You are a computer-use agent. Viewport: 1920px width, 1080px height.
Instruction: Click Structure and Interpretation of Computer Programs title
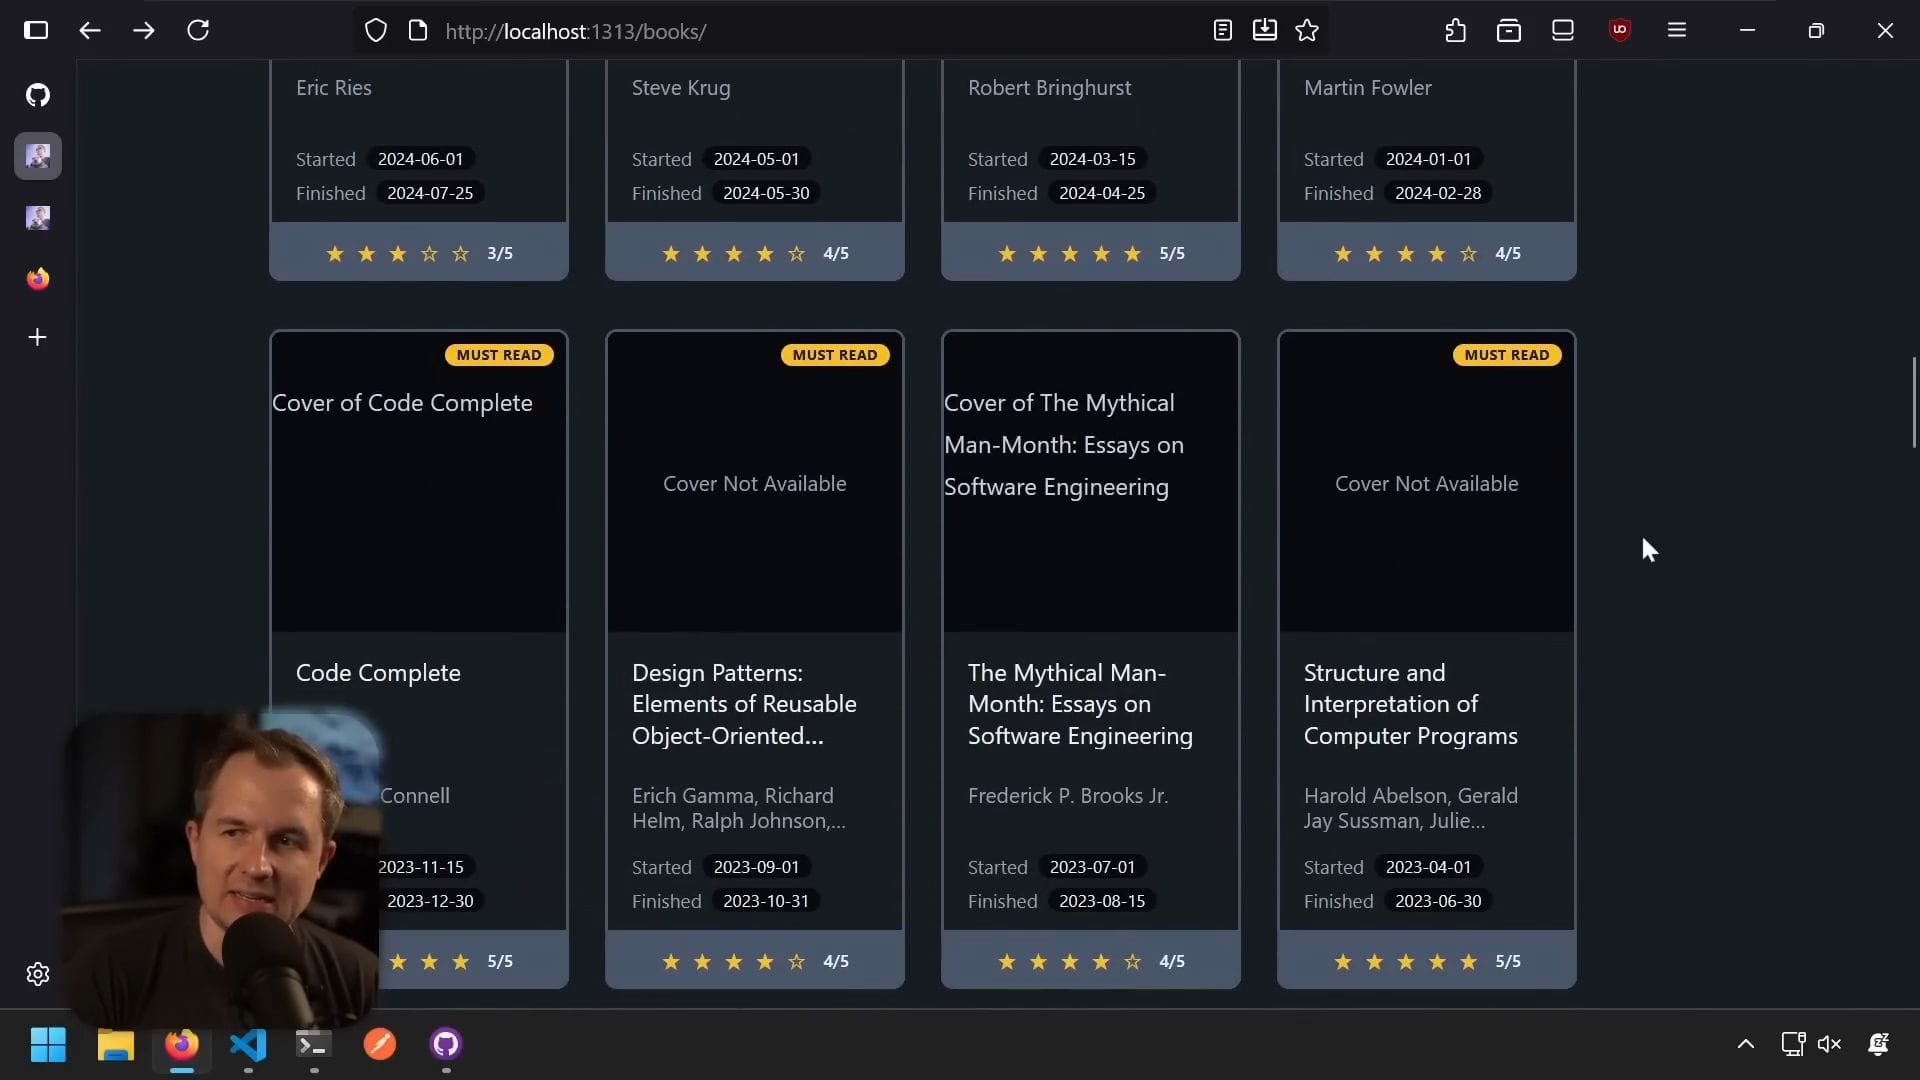[1410, 704]
